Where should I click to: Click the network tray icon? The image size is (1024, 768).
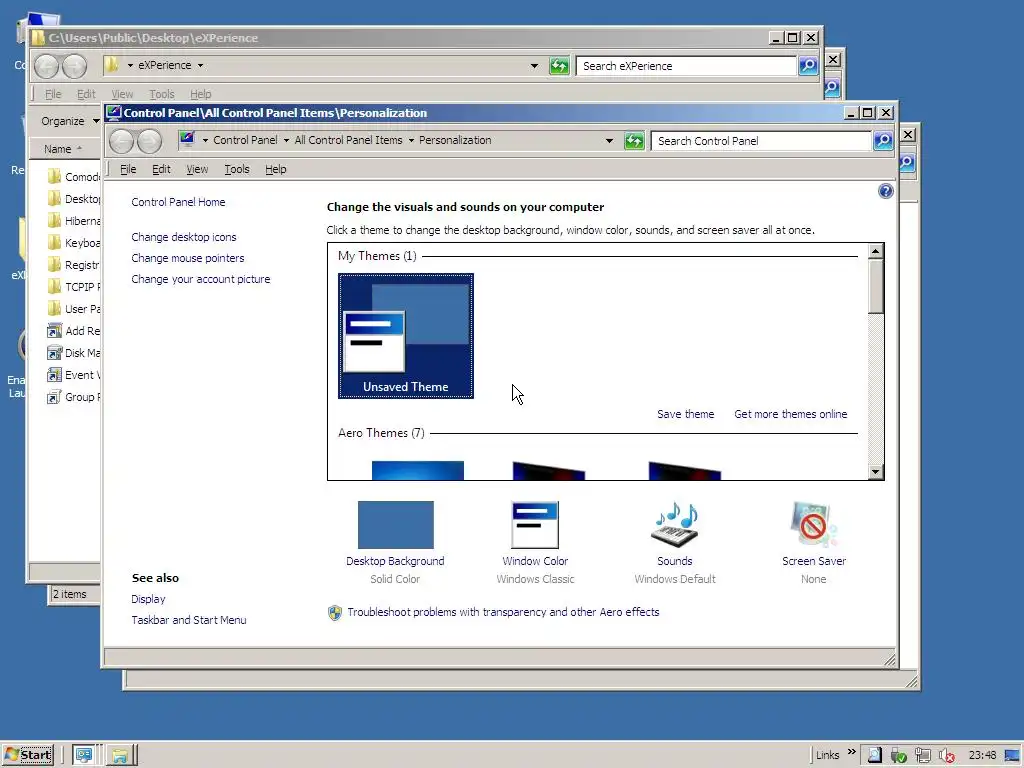(923, 756)
